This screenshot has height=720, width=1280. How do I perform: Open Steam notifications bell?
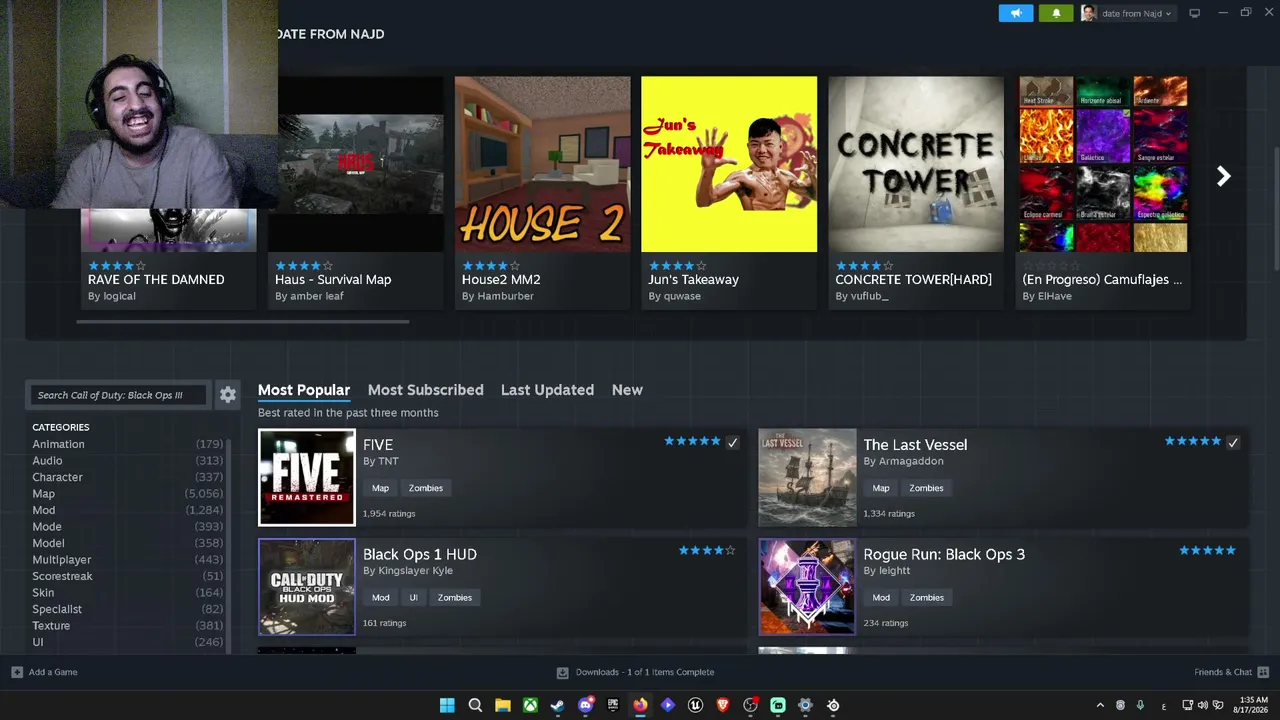(x=1056, y=13)
